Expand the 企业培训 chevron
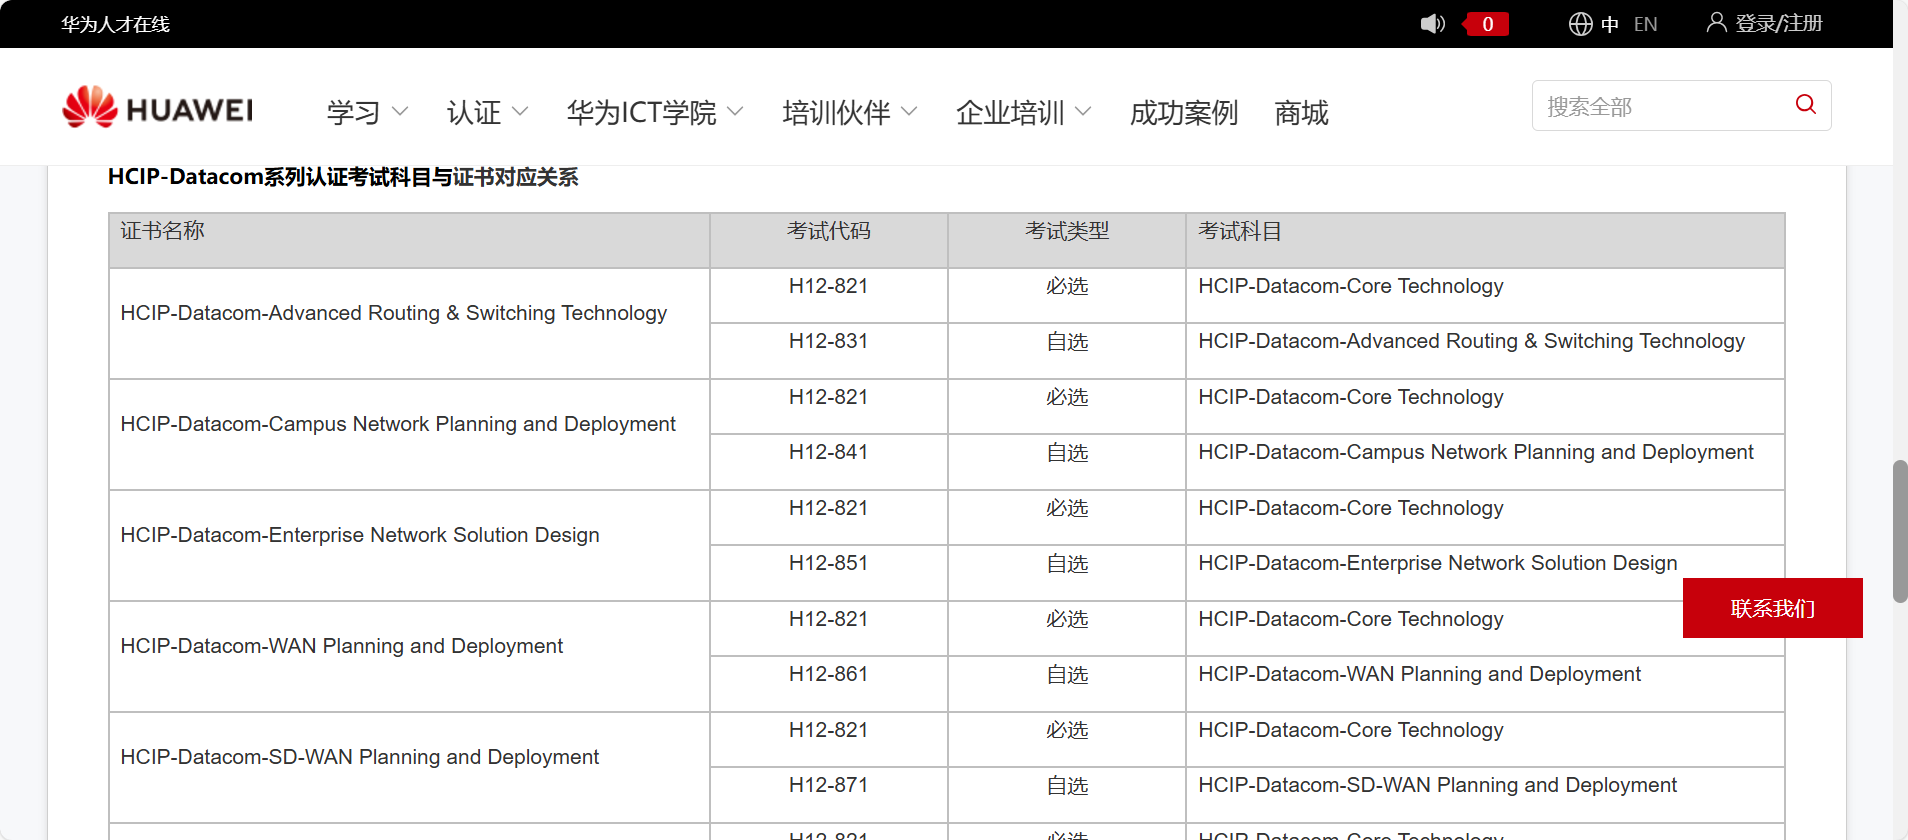 coord(1083,111)
